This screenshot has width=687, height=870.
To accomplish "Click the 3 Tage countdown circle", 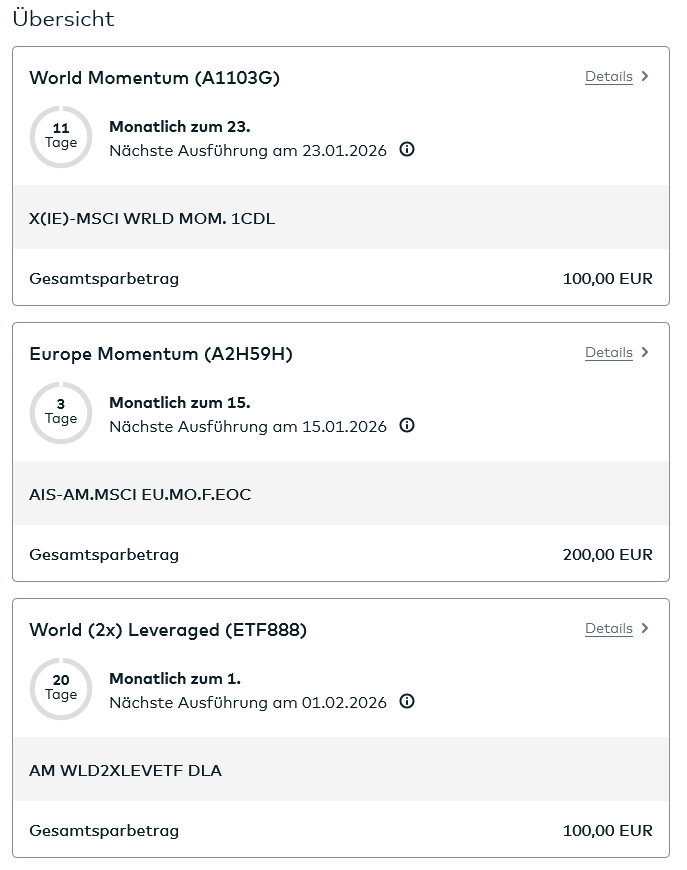I will click(61, 413).
